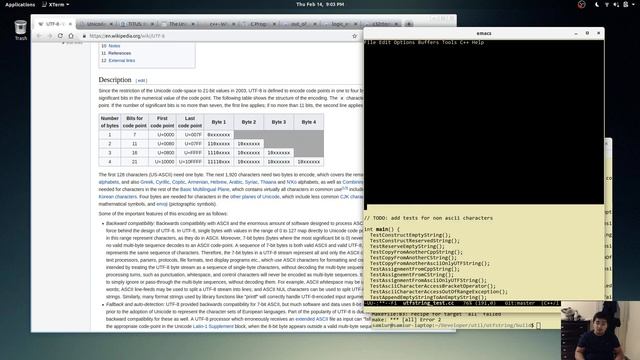640x360 pixels.
Task: Toggle the night light moon icon
Action: (597, 4)
